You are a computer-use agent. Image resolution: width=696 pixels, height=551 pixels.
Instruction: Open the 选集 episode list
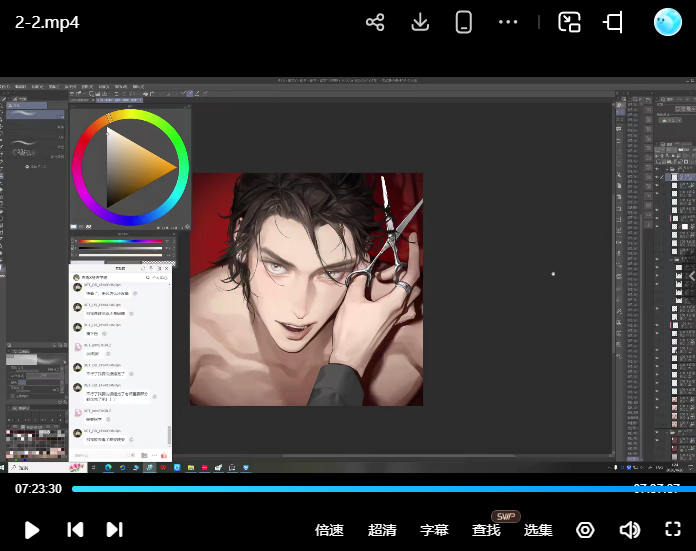point(538,530)
